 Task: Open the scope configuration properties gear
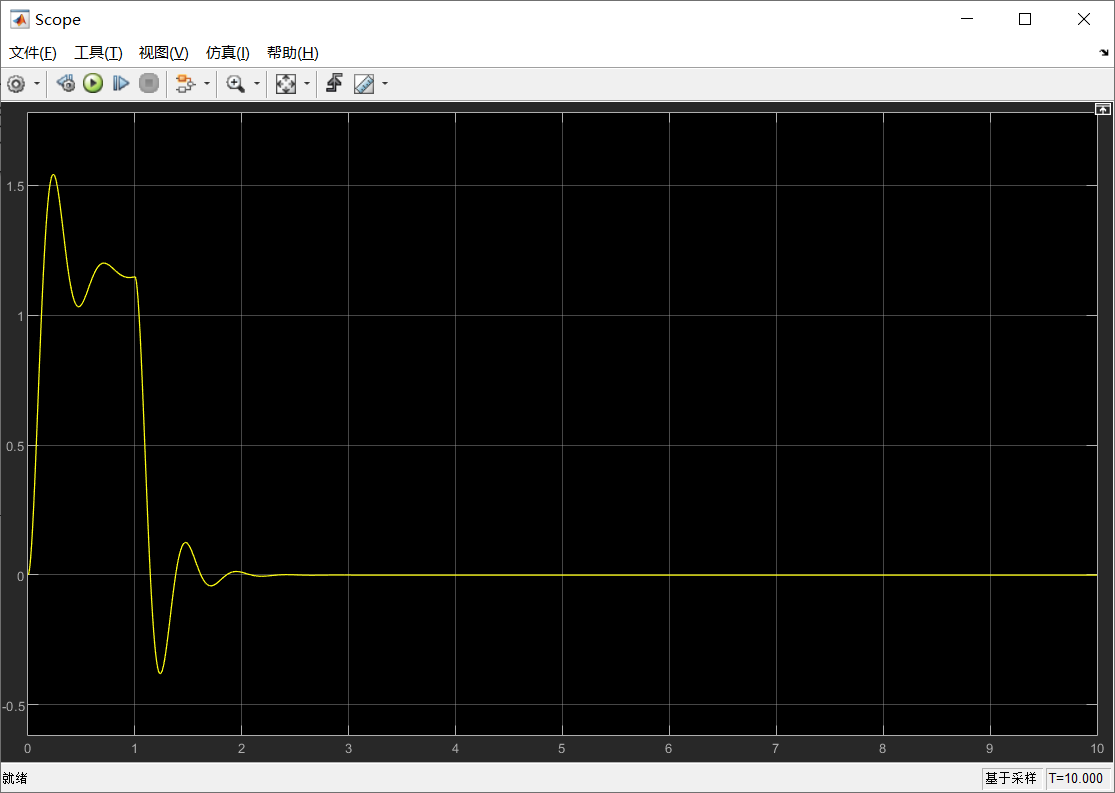[16, 84]
